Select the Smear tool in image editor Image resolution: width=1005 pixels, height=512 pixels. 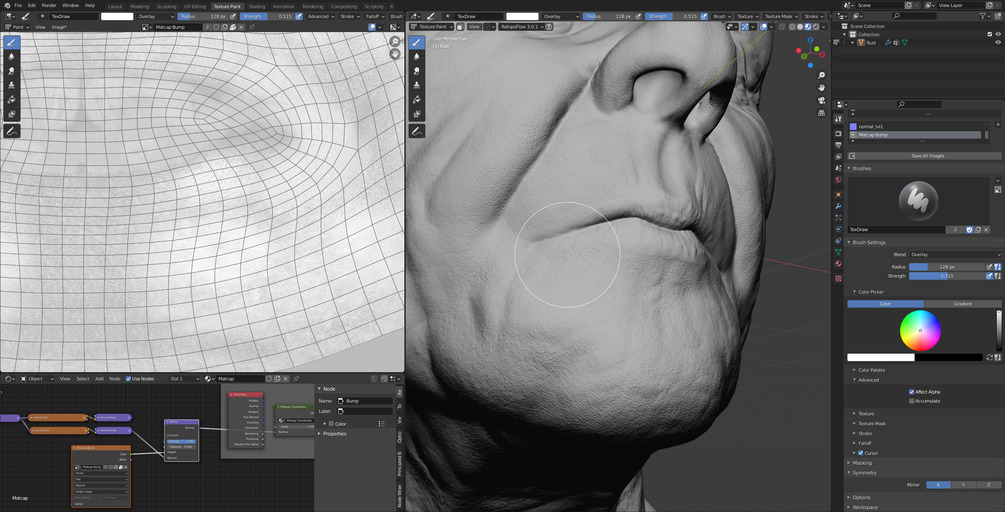[x=11, y=71]
